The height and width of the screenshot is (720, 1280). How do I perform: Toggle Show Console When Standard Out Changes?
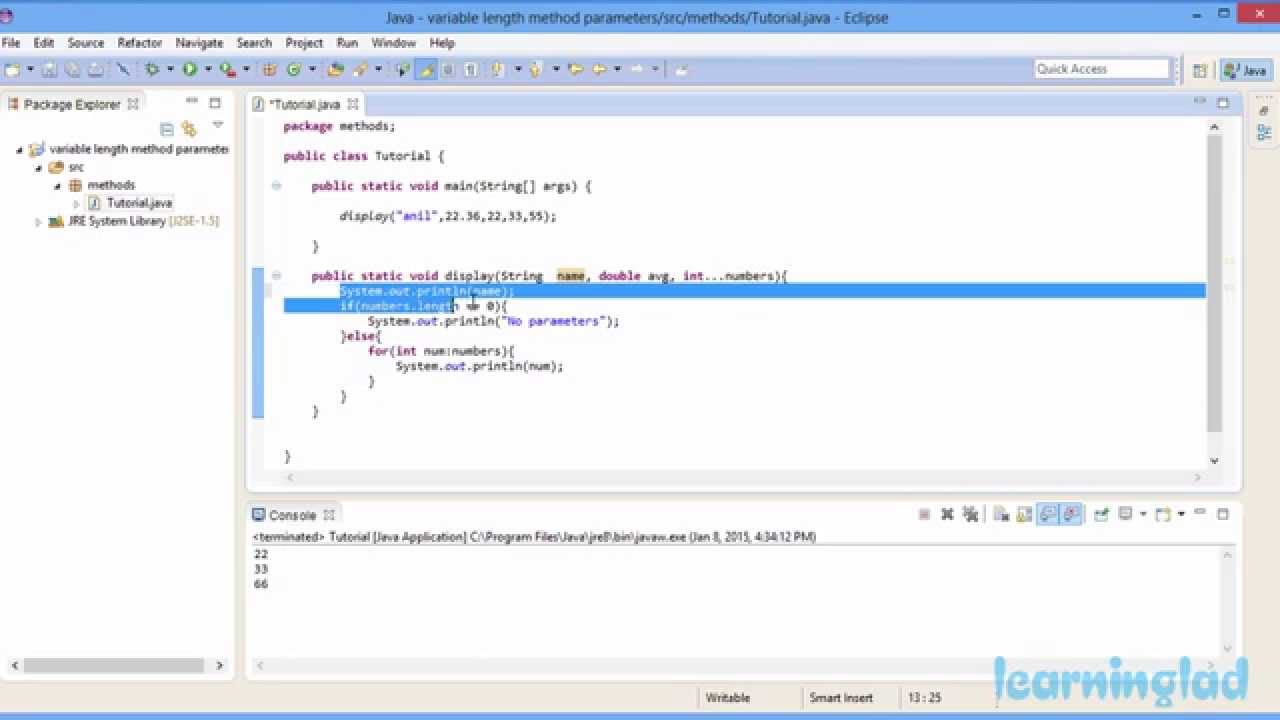[1047, 514]
